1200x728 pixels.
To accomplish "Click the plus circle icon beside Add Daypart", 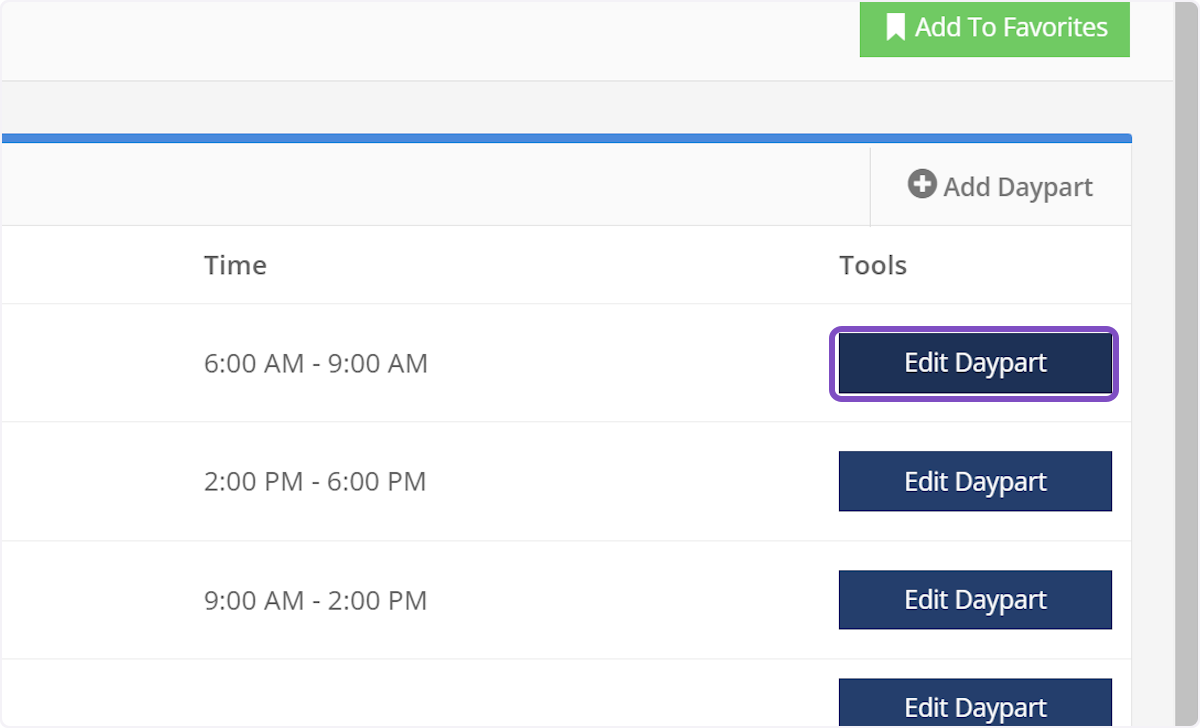I will (921, 185).
